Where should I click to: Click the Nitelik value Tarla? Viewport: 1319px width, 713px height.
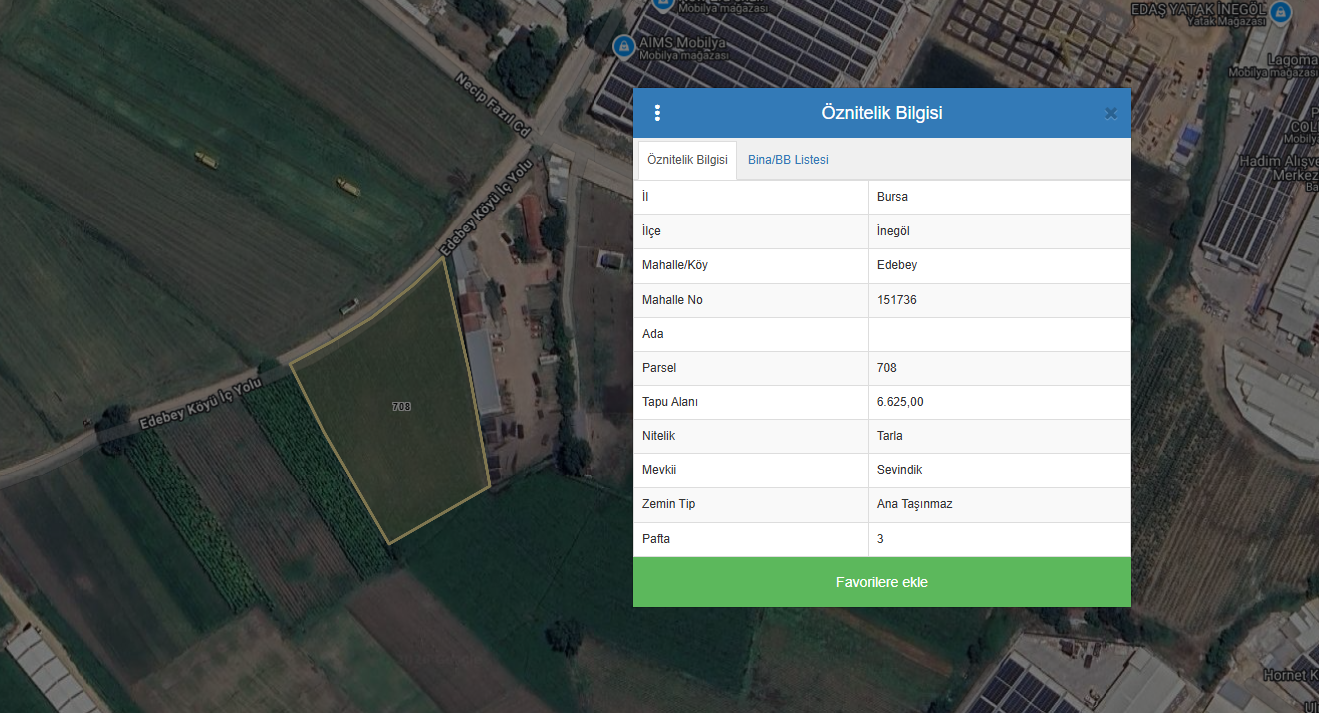point(890,436)
